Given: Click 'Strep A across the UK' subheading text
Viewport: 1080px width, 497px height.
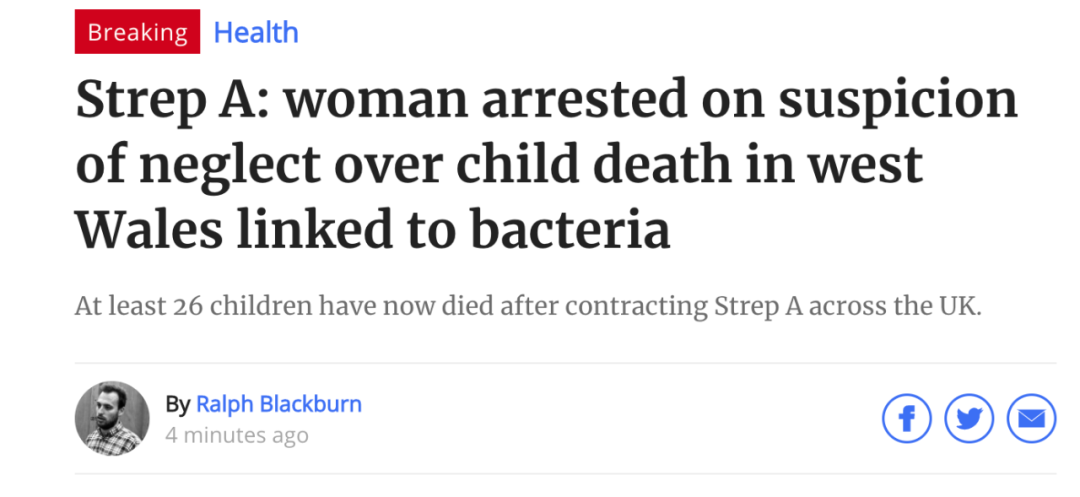Looking at the screenshot, I should click(x=847, y=306).
